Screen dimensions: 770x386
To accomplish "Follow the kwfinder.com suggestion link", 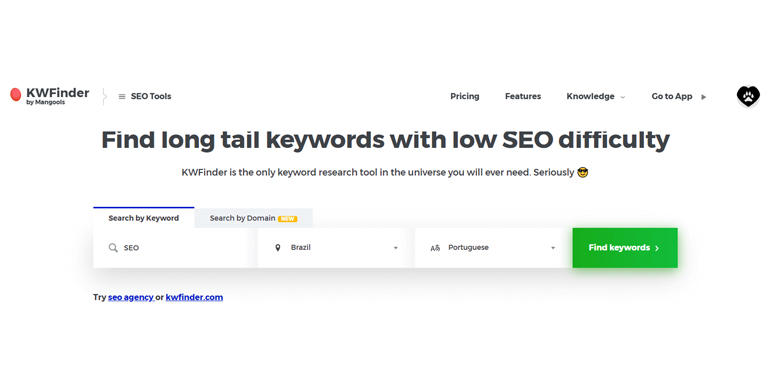I will click(194, 297).
